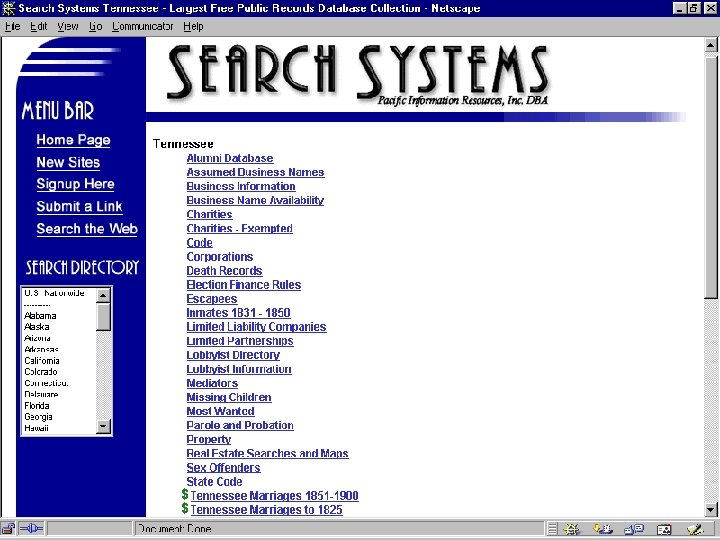The height and width of the screenshot is (540, 720).
Task: Click the State Code entry
Action: 214,482
